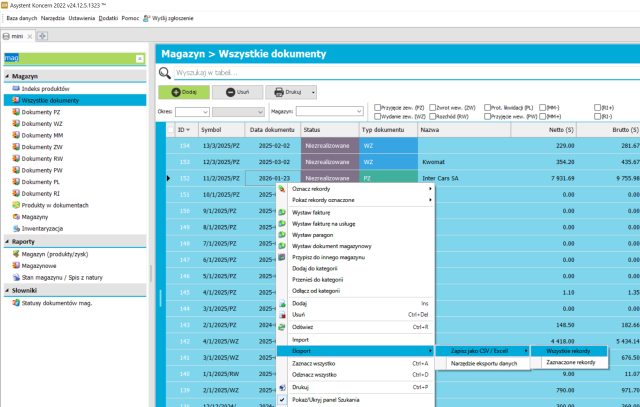Click symbol 13/3/2025/PZ cell
The image size is (640, 407).
(x=221, y=146)
